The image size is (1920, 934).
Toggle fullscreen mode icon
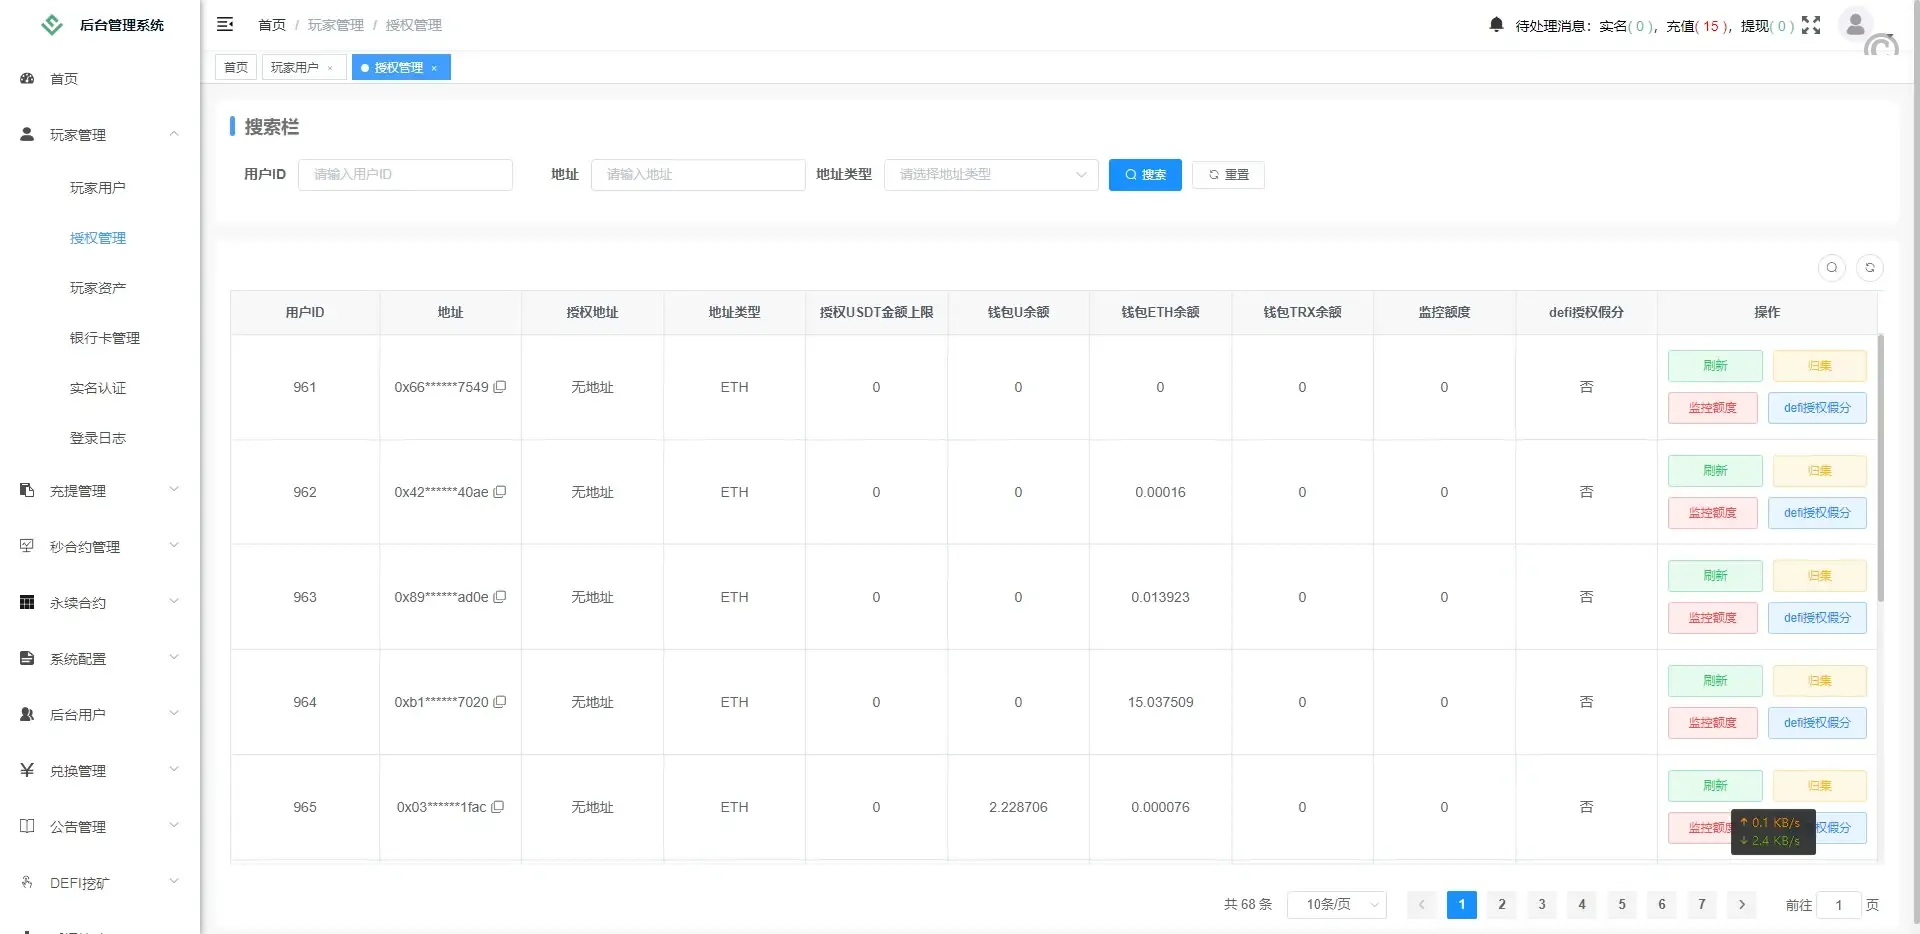(1811, 26)
